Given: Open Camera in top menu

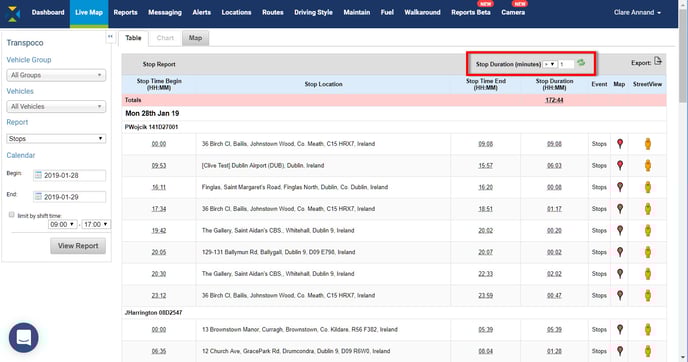Looking at the screenshot, I should (x=513, y=12).
